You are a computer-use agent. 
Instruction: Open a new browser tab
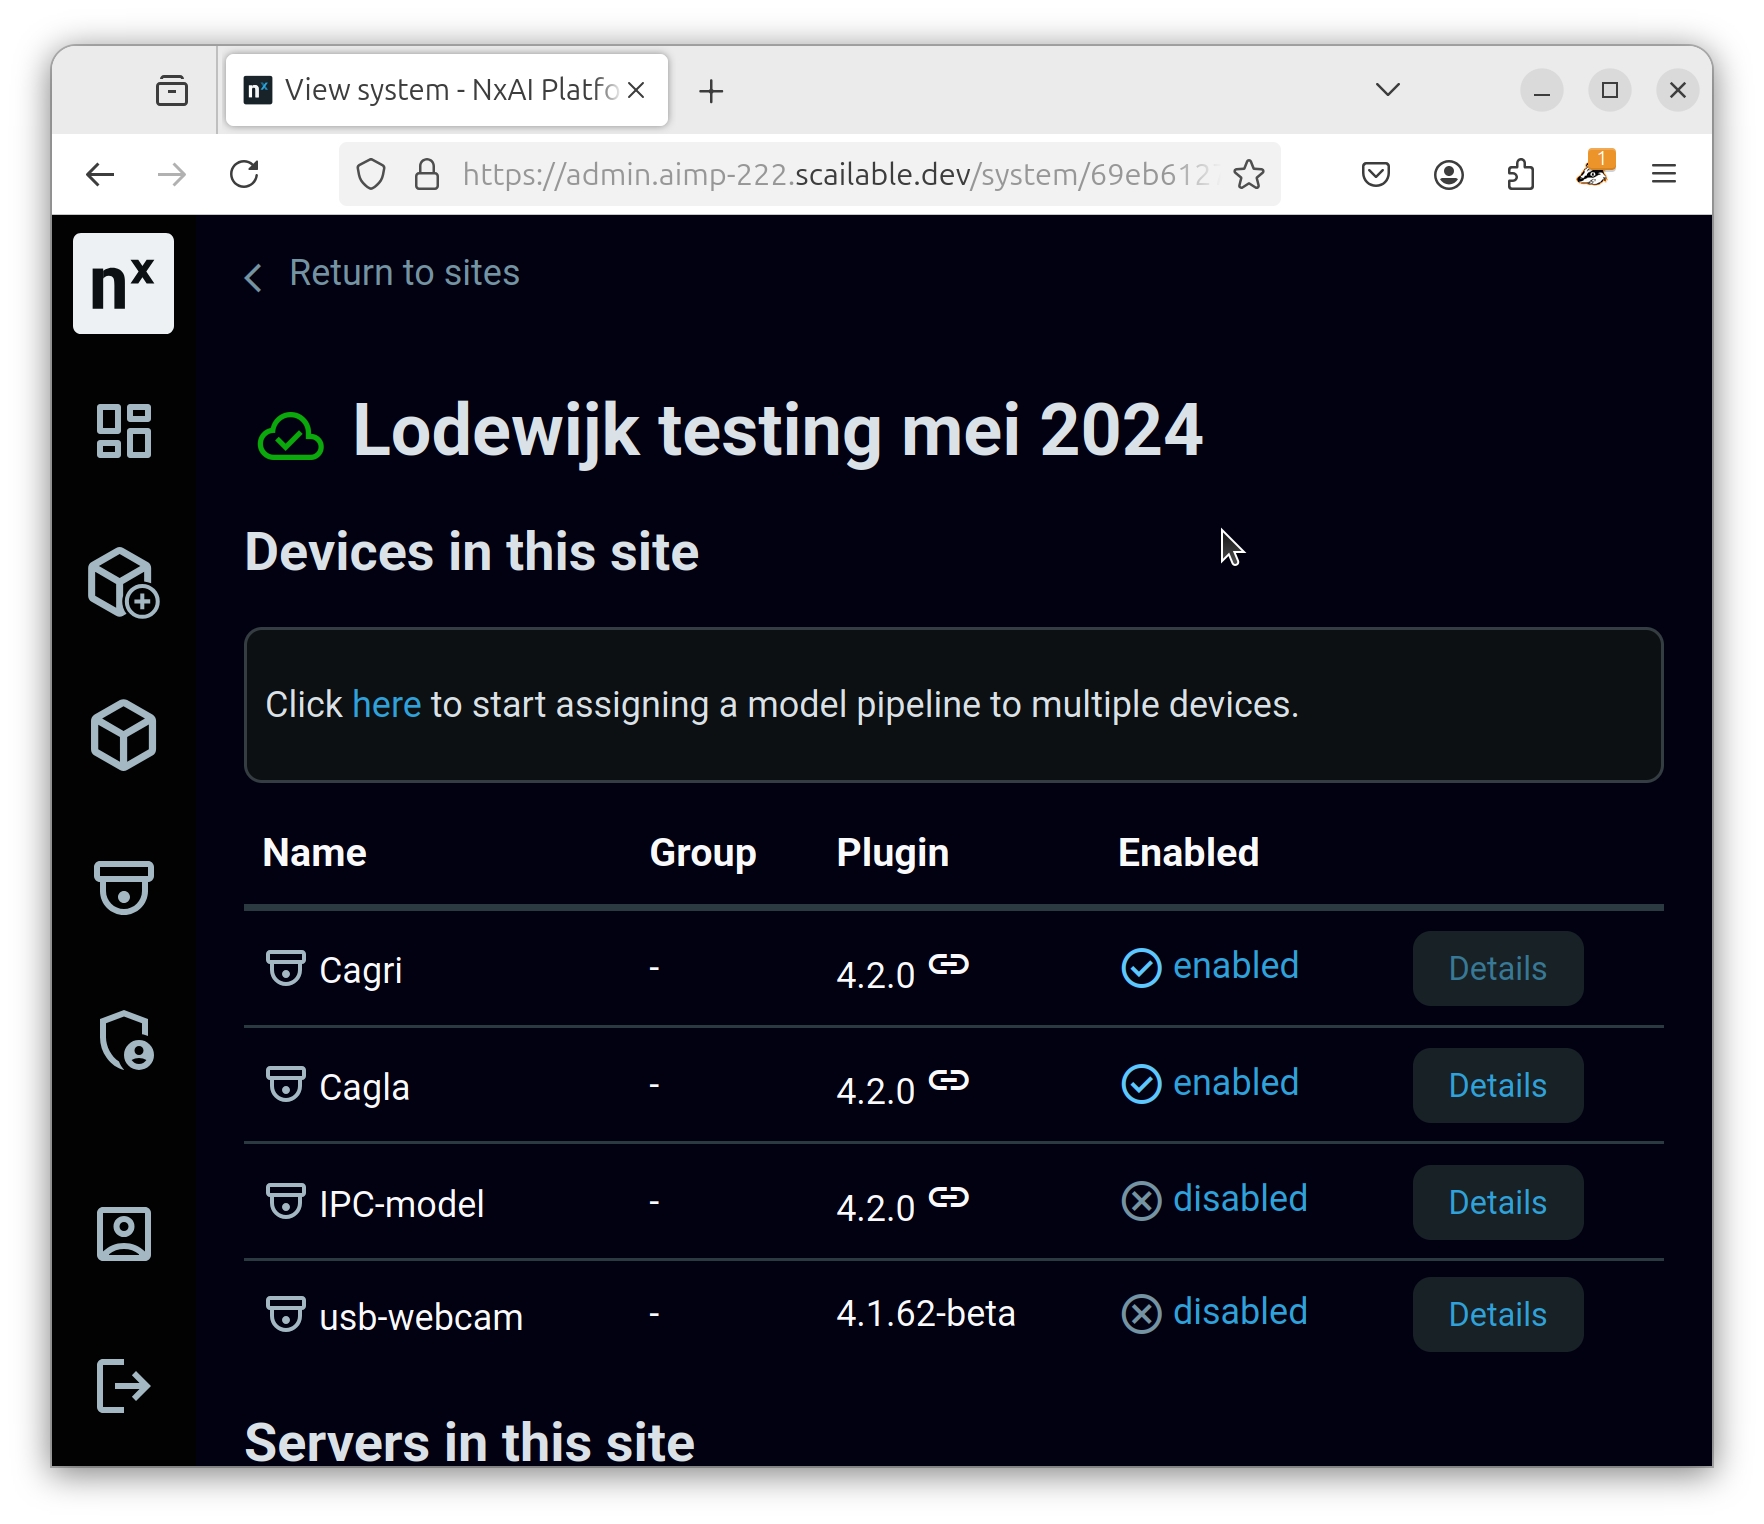pos(711,92)
